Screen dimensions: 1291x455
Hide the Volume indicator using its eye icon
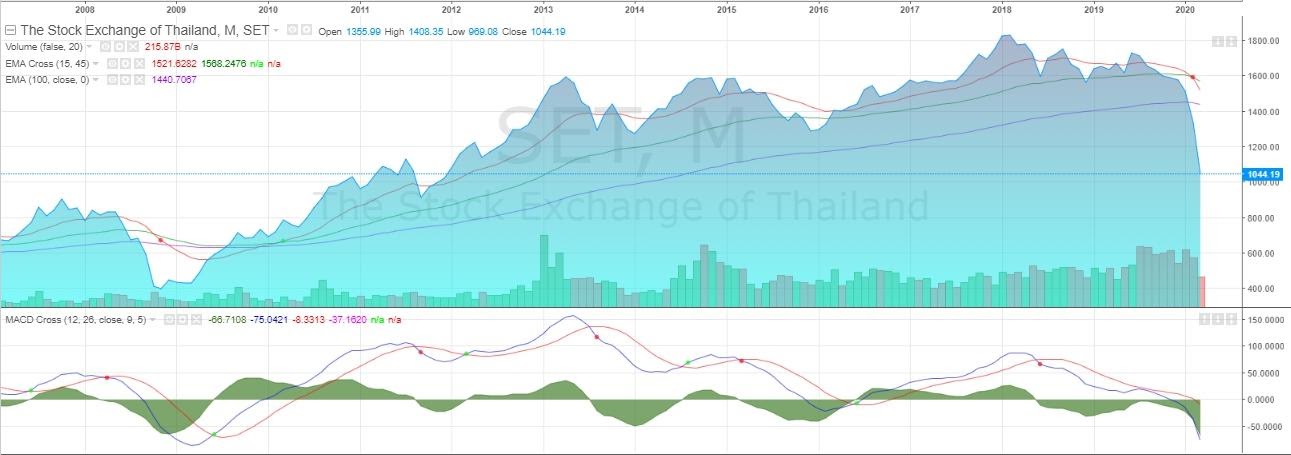click(x=105, y=47)
